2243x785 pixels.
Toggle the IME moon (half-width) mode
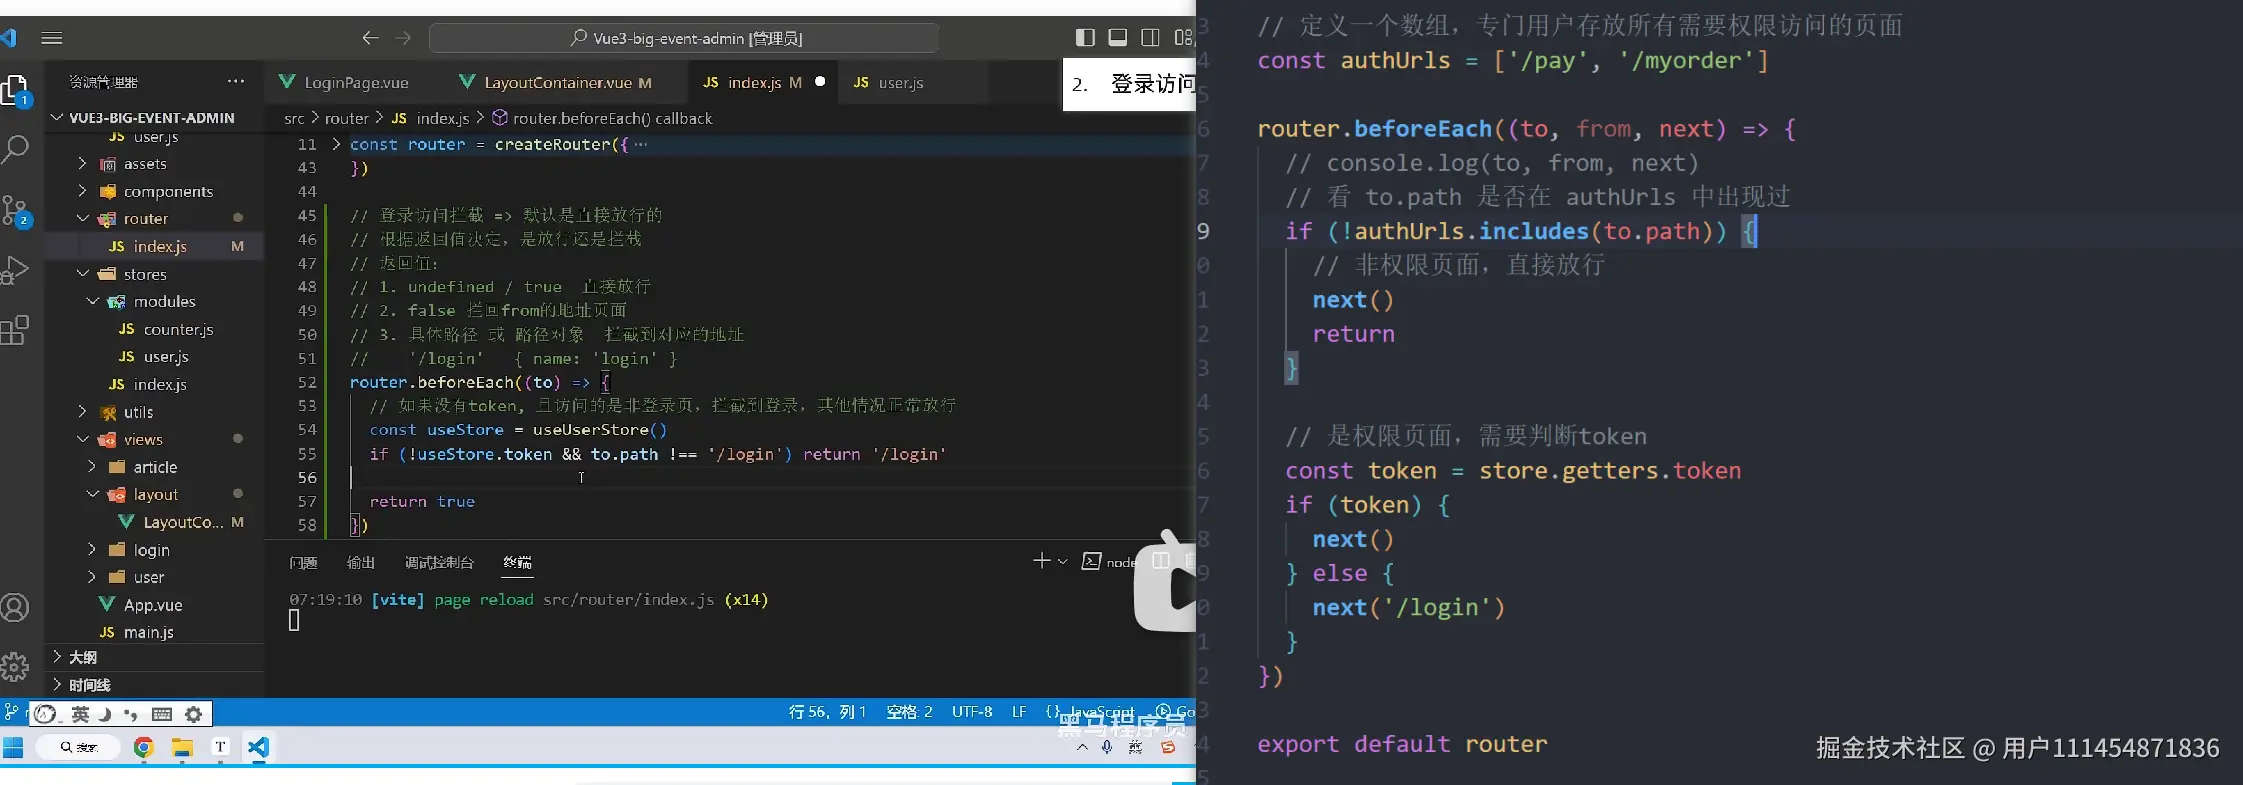(x=106, y=714)
